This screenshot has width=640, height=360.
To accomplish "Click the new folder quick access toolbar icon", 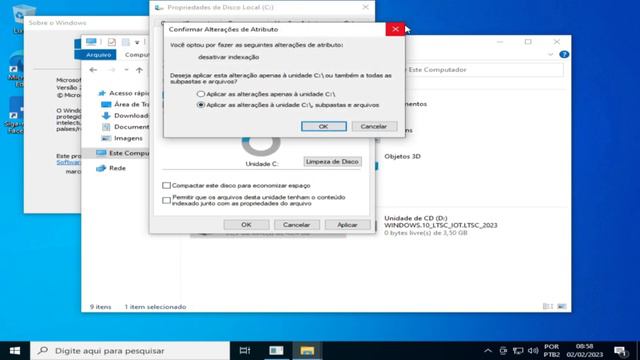I will [x=126, y=42].
